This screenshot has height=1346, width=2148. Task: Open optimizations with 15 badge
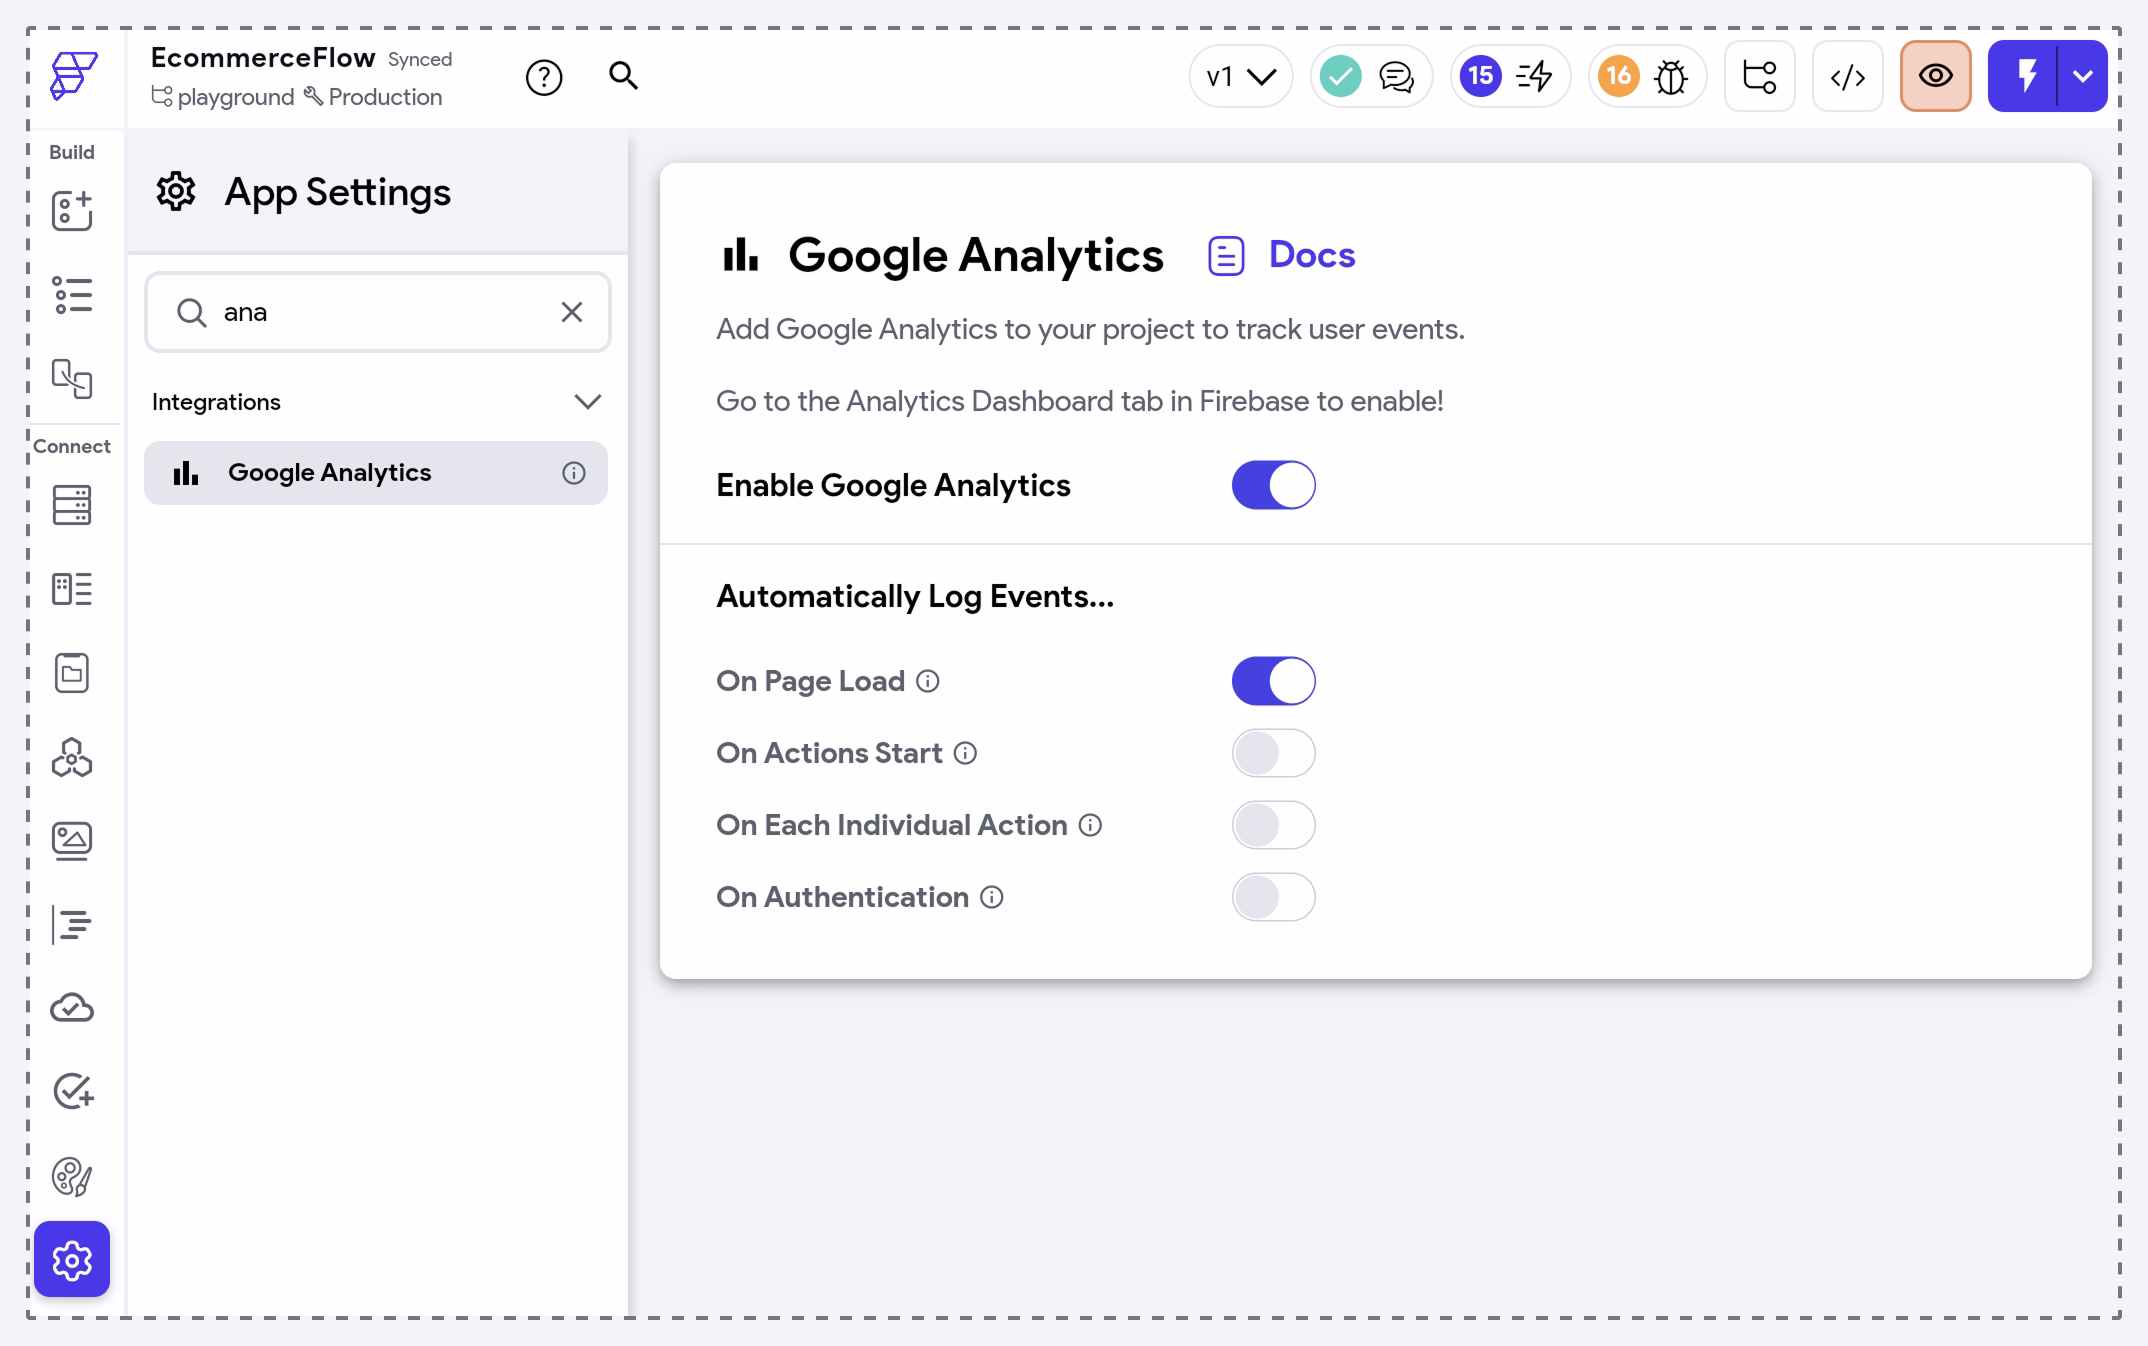click(1510, 76)
